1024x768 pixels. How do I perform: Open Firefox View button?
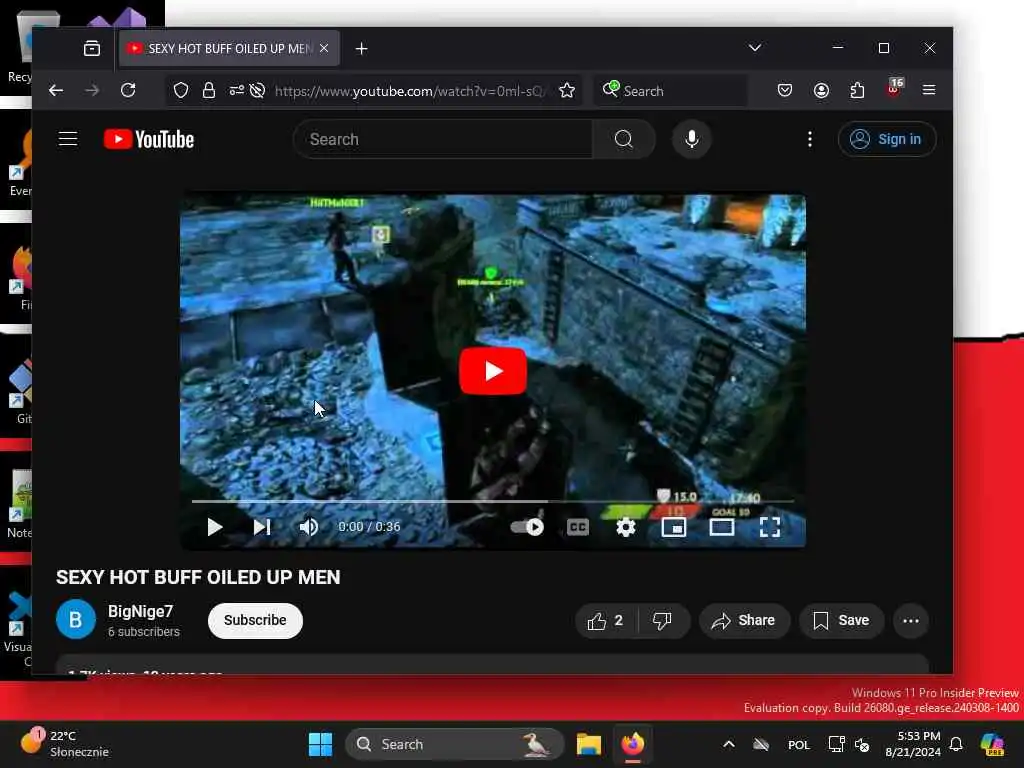tap(92, 48)
